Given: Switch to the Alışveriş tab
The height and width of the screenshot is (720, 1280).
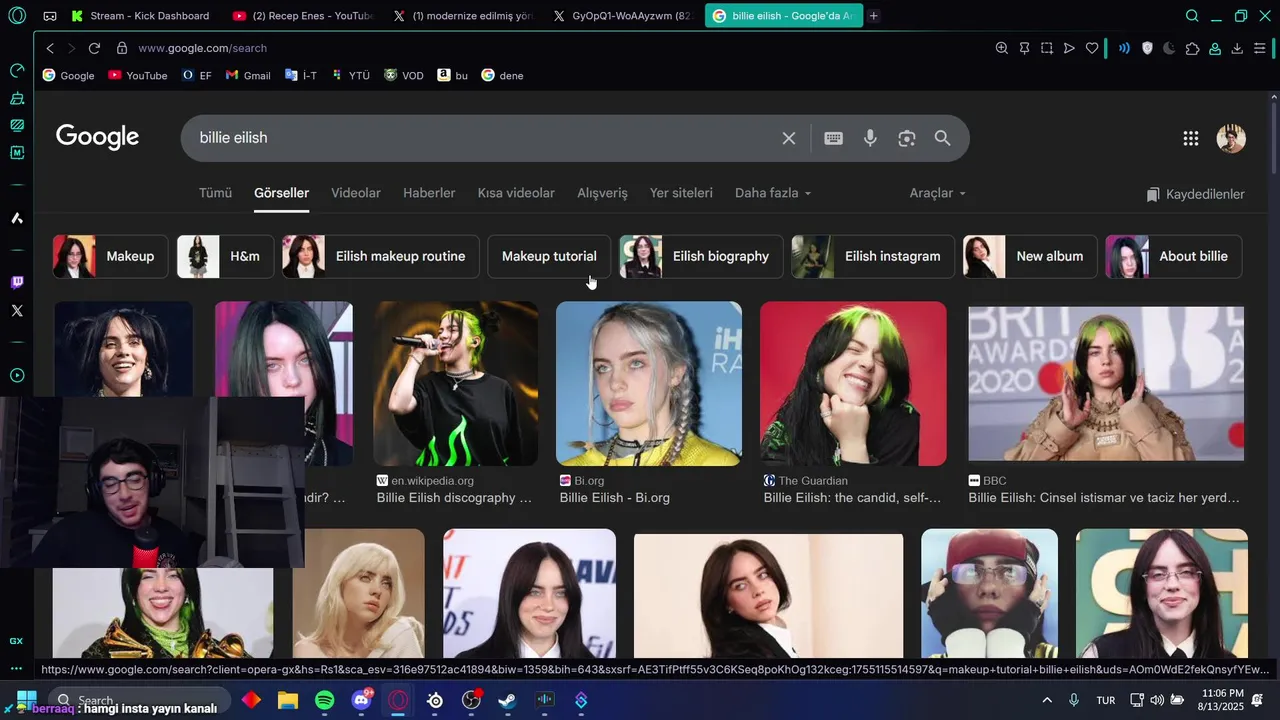Looking at the screenshot, I should click(602, 193).
